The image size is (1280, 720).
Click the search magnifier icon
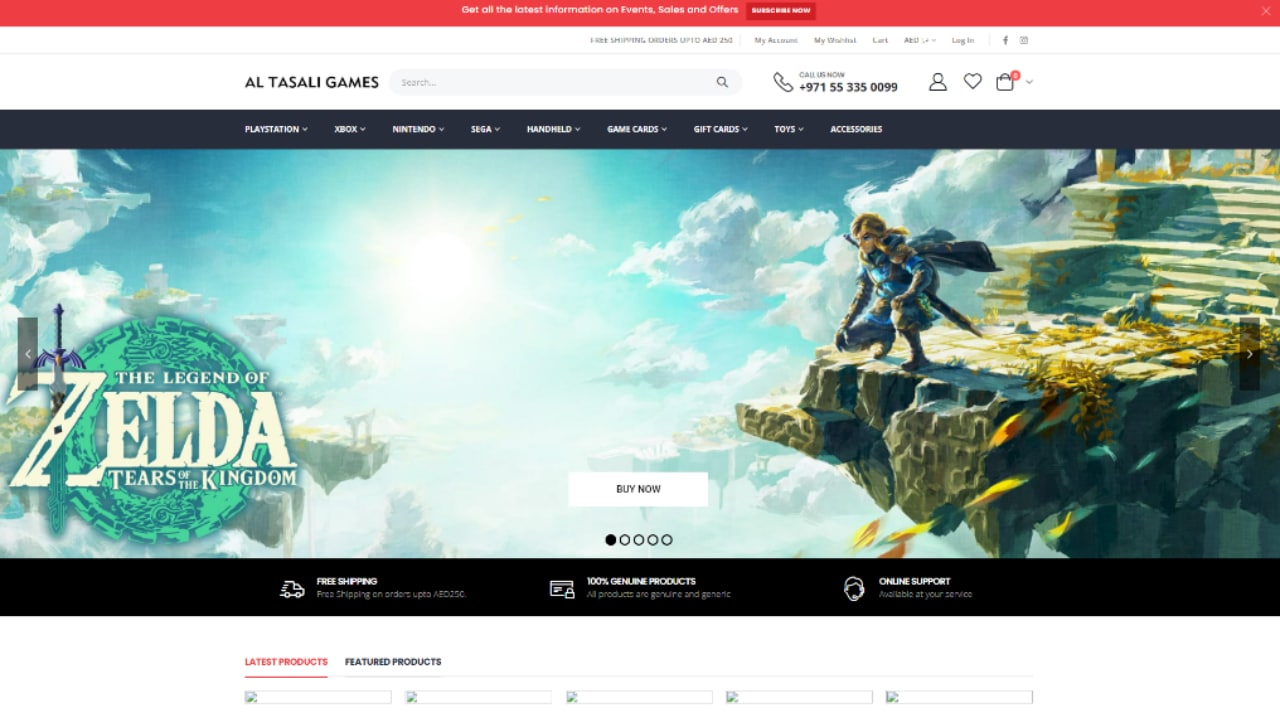(x=722, y=82)
